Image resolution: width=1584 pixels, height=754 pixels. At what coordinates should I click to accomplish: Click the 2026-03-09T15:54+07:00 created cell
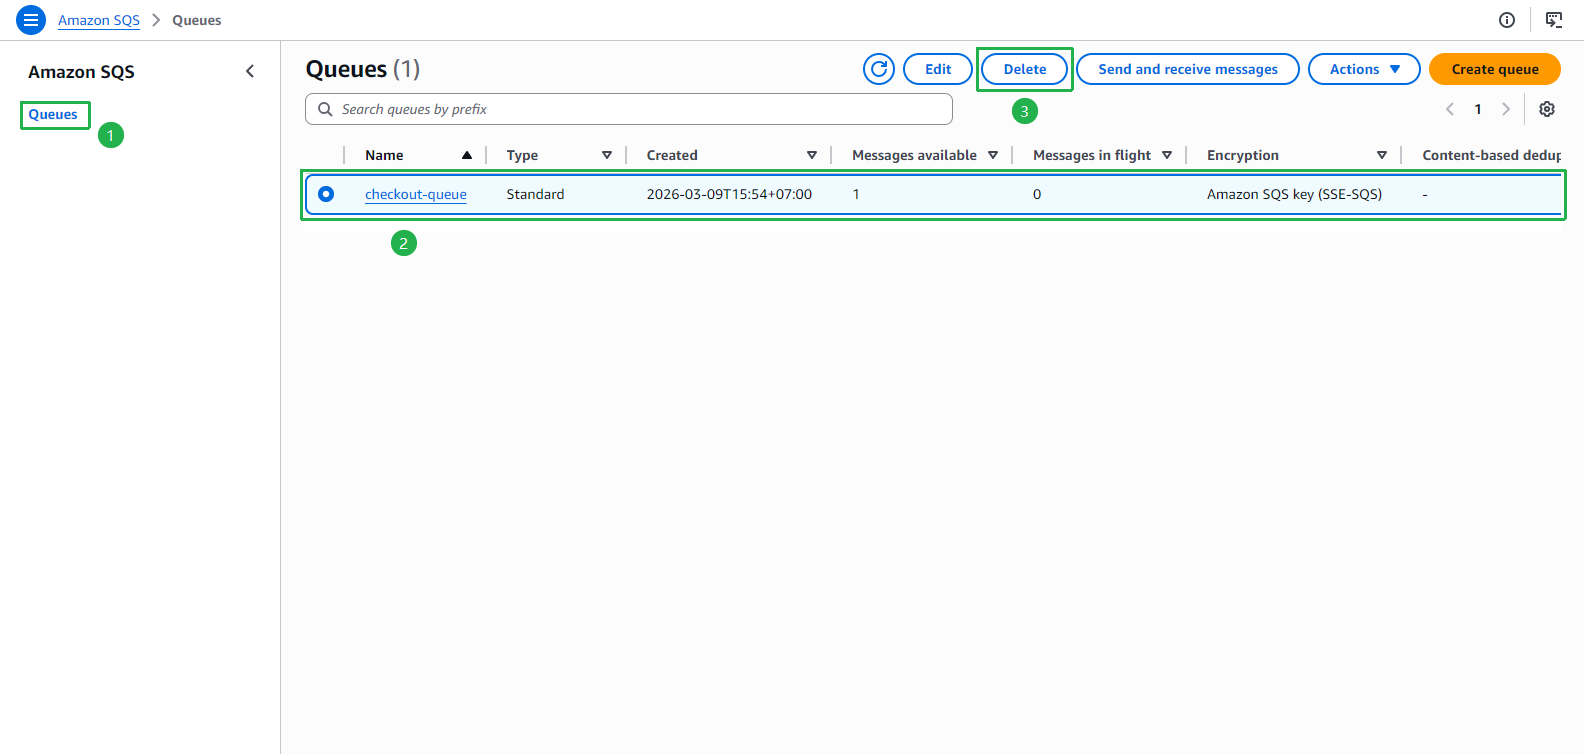coord(729,194)
